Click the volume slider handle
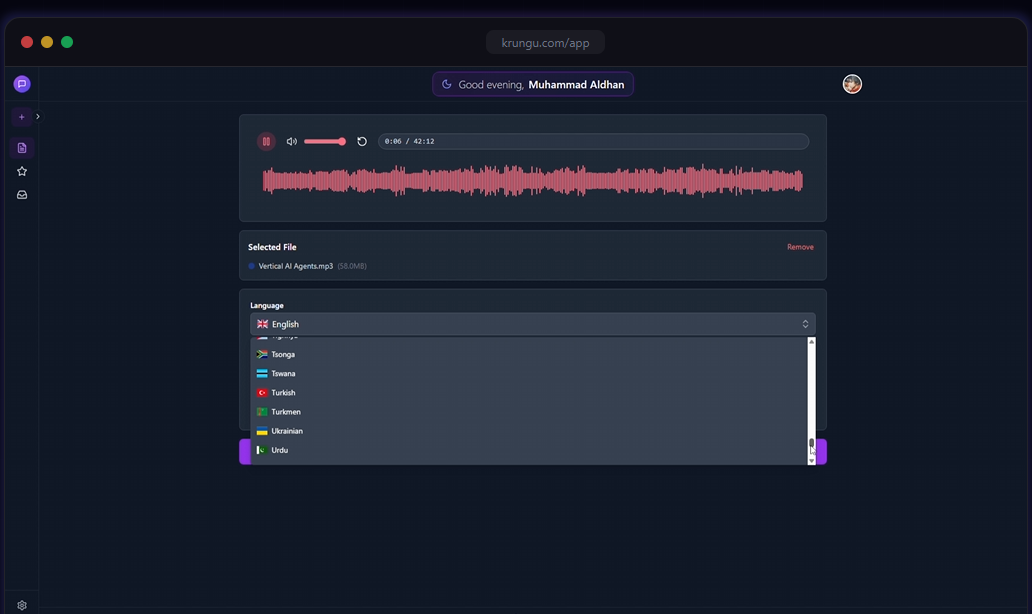This screenshot has width=1032, height=614. point(343,142)
